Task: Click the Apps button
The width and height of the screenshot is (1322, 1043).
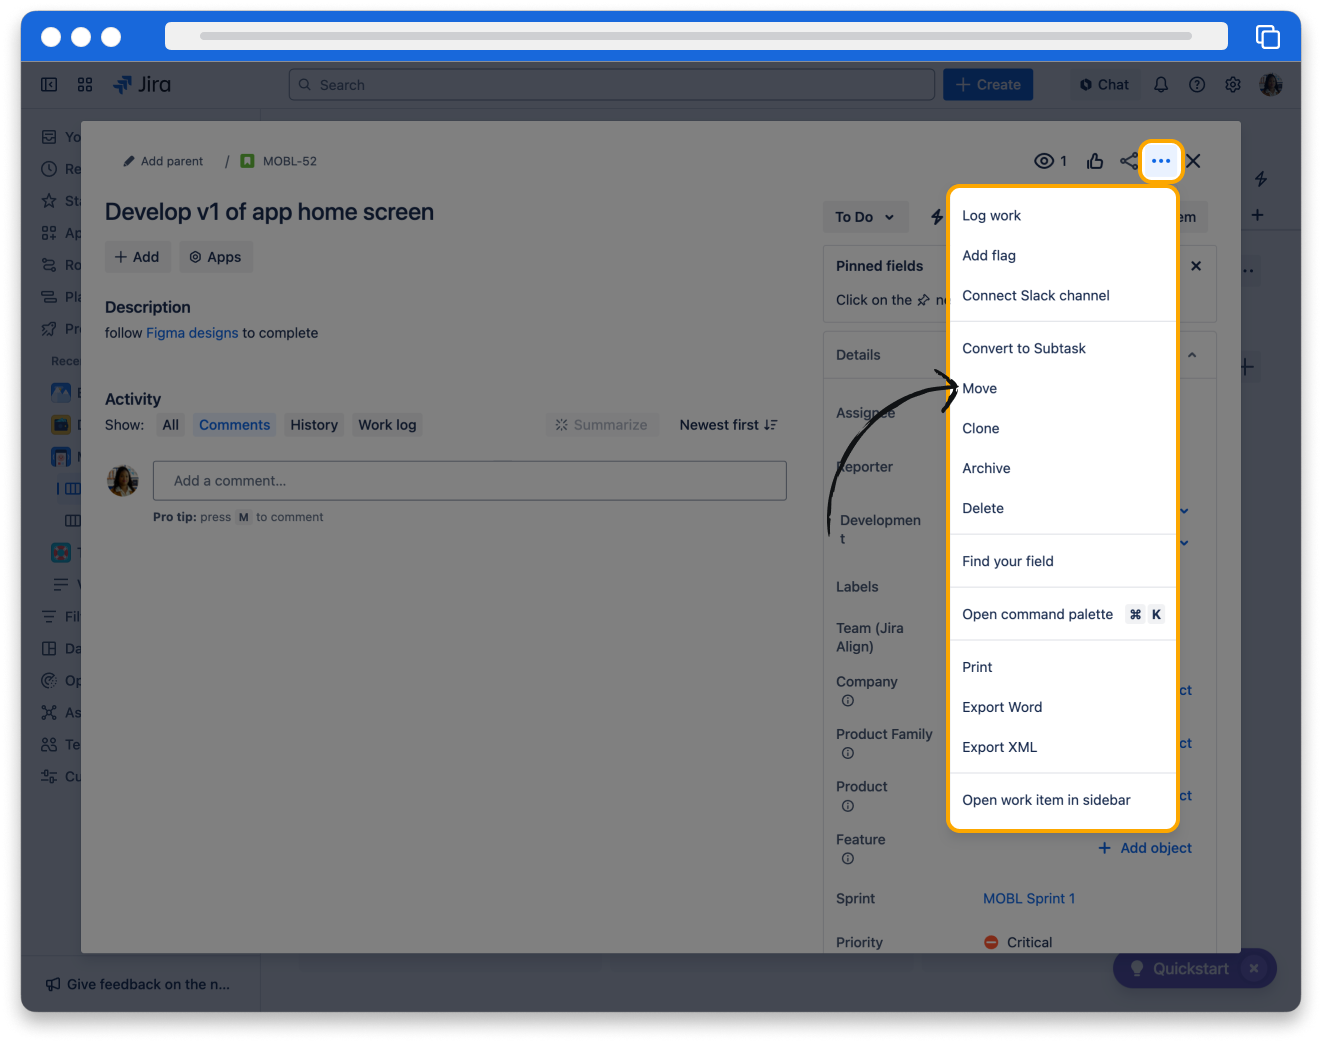Action: [216, 257]
